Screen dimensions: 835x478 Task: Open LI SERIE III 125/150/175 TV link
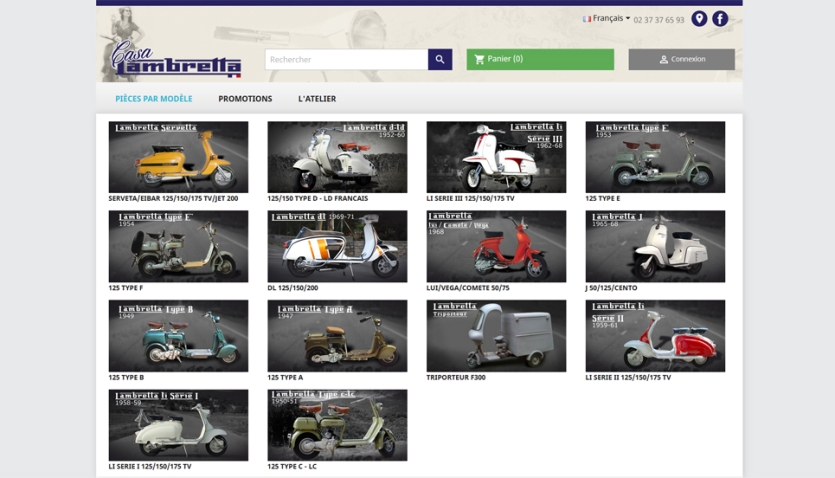pyautogui.click(x=470, y=198)
